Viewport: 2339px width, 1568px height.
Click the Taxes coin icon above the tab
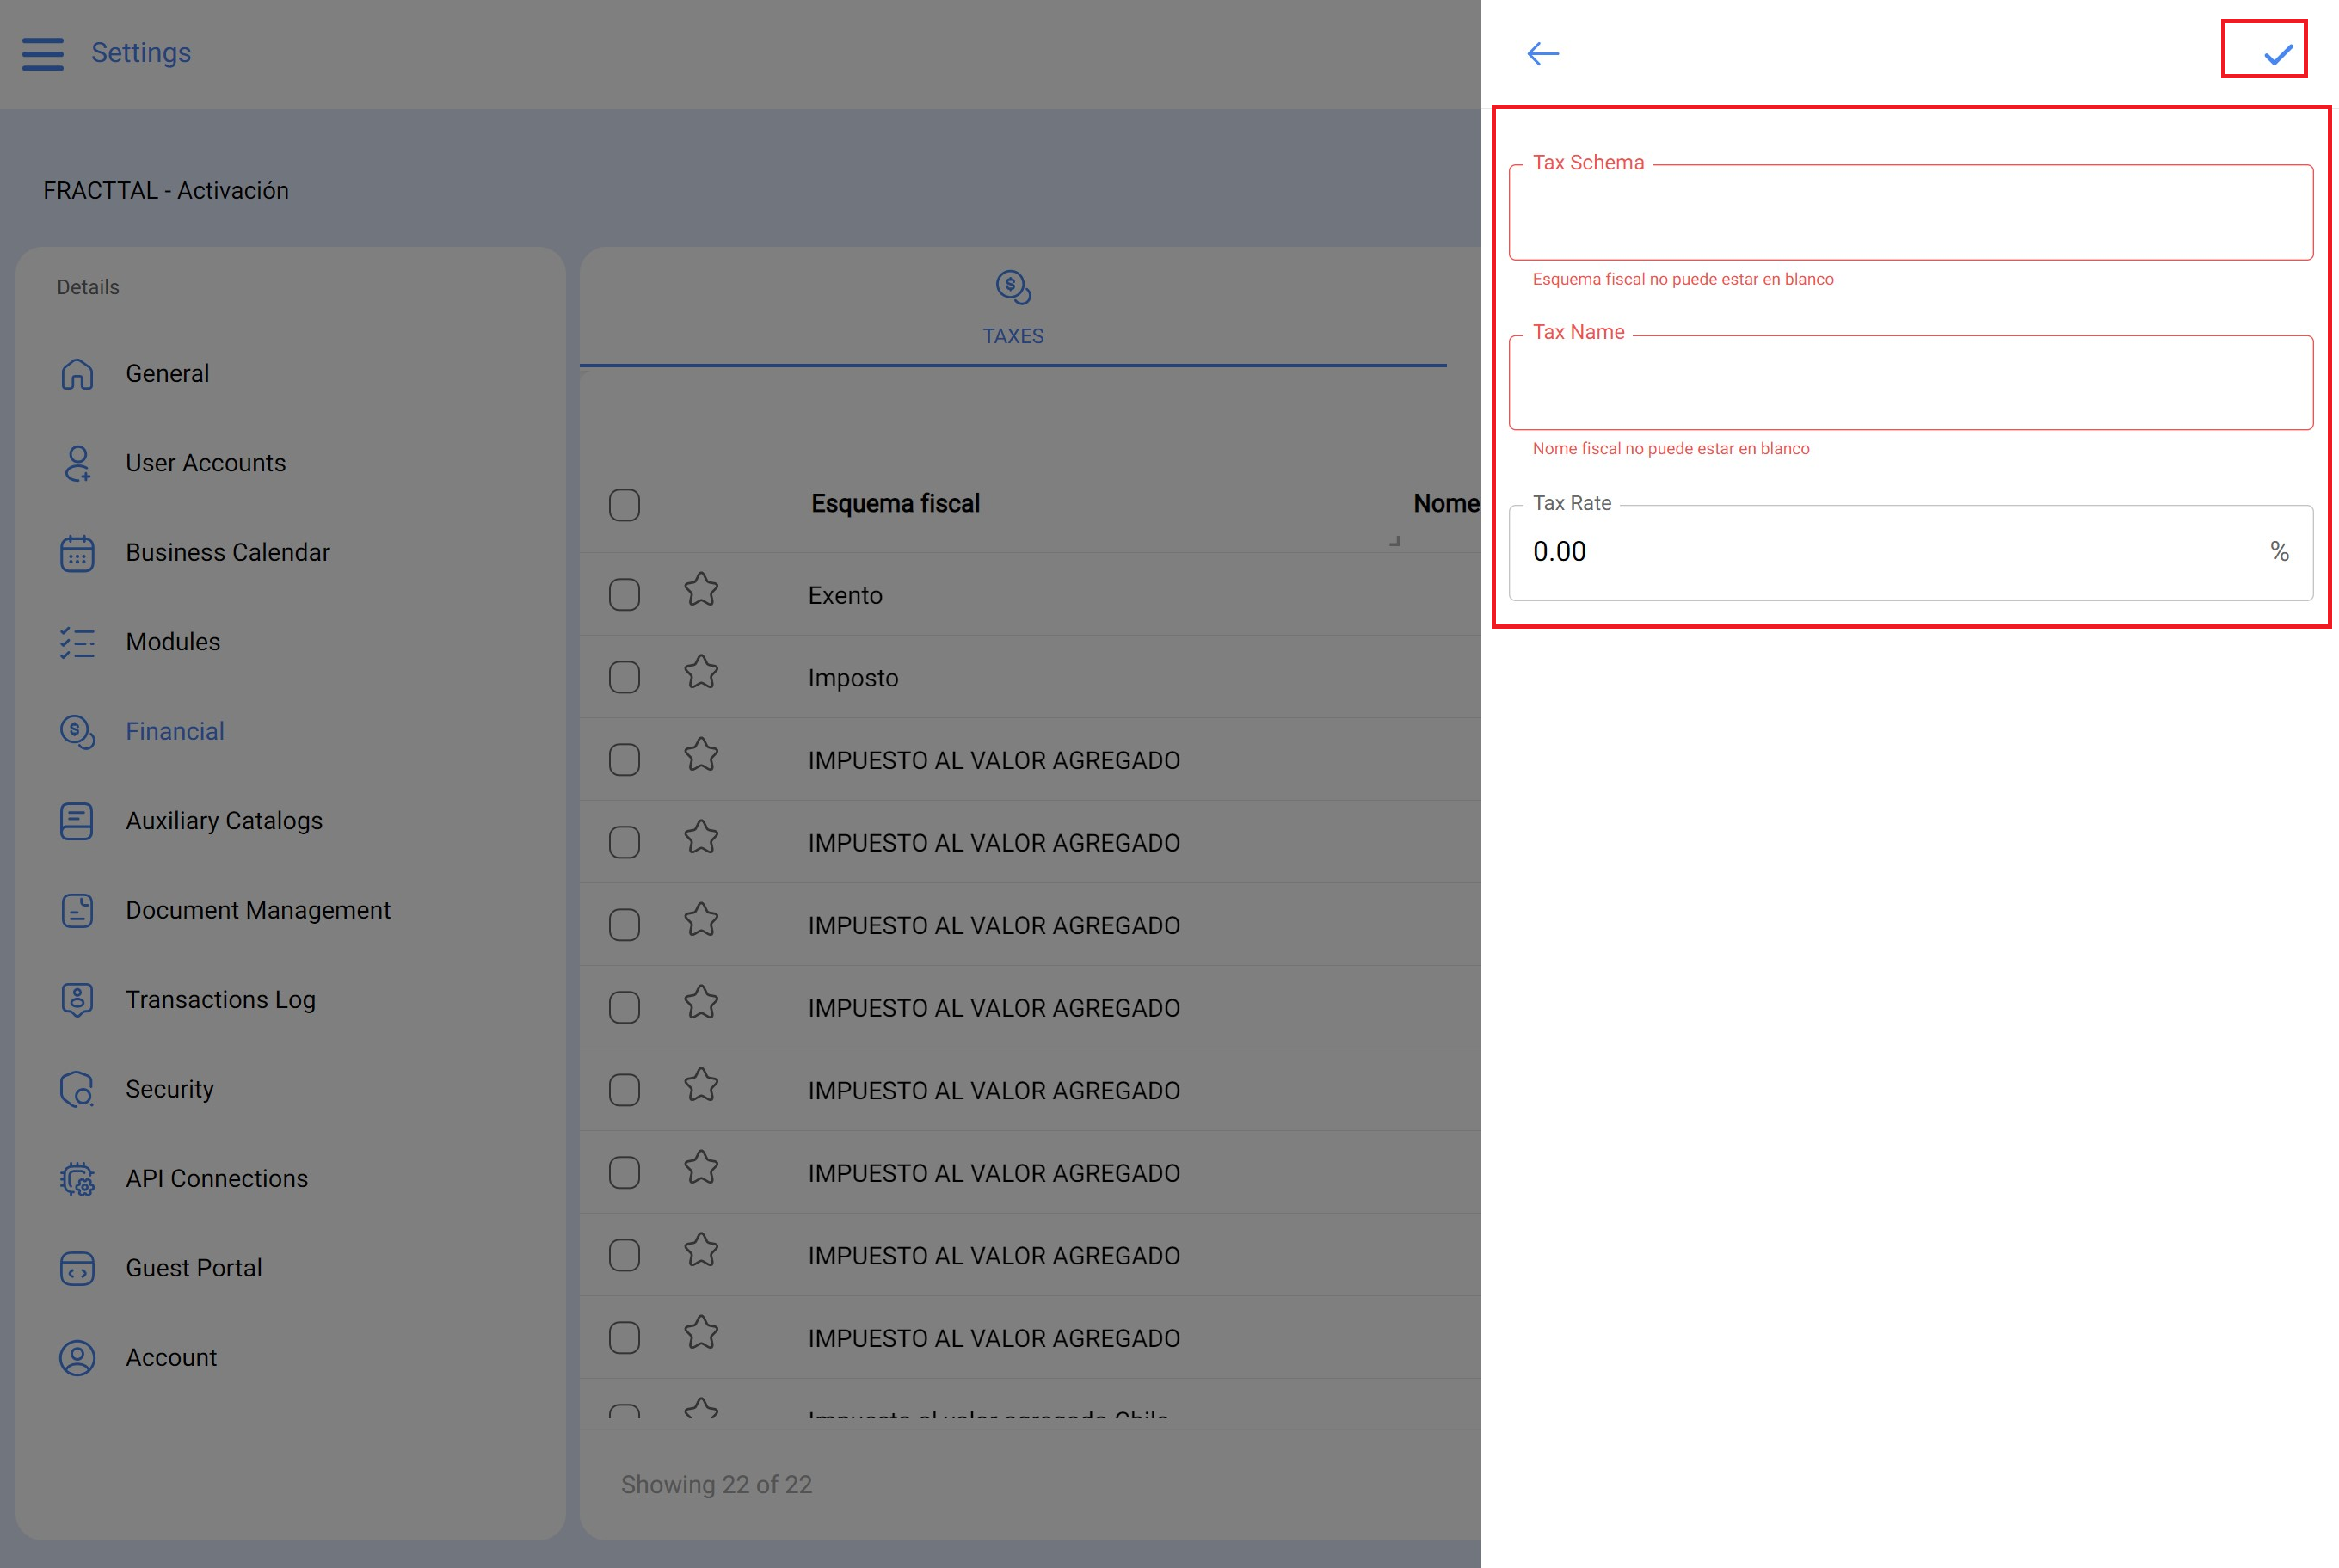(1012, 287)
